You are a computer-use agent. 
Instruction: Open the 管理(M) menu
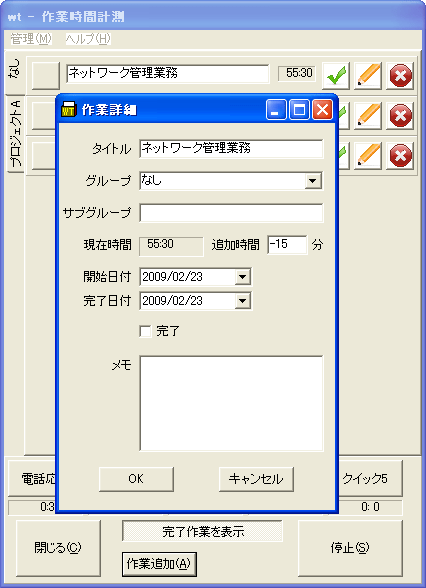pyautogui.click(x=31, y=39)
